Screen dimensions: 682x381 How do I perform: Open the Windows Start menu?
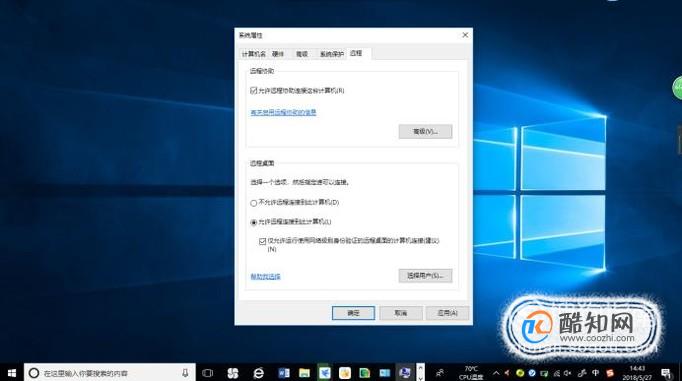pos(12,373)
